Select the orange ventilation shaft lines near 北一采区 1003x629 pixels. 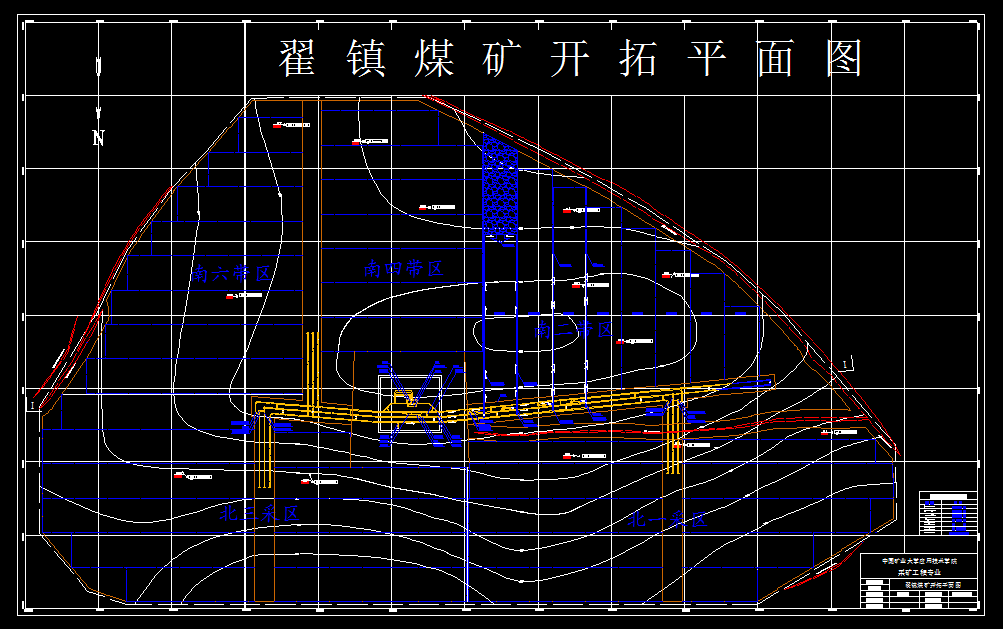(x=673, y=450)
